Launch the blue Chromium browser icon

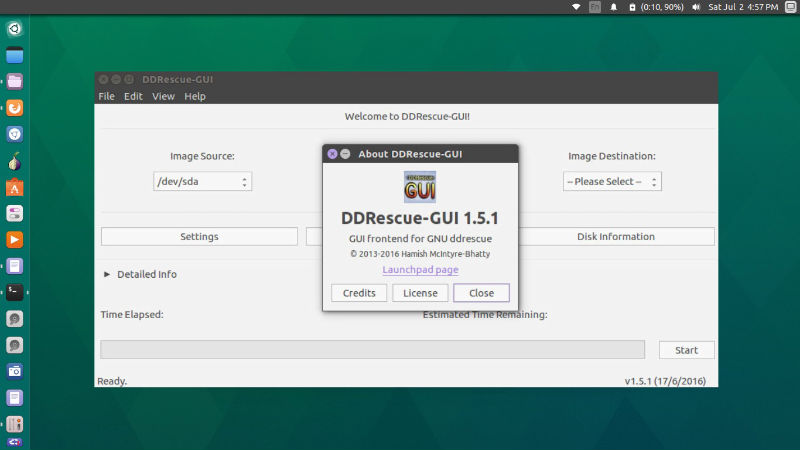pos(14,134)
